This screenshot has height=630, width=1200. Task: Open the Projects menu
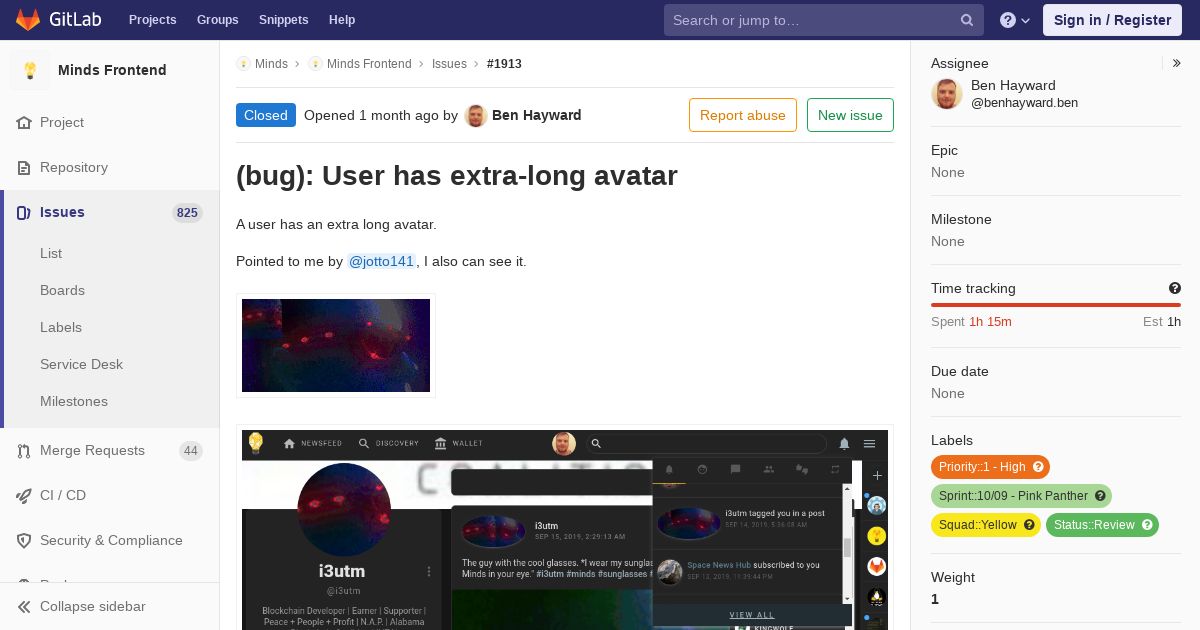tap(152, 20)
